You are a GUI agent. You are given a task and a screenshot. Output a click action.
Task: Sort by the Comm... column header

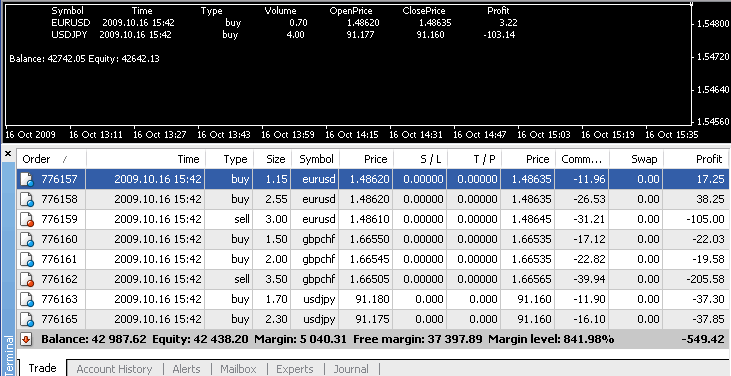[582, 159]
